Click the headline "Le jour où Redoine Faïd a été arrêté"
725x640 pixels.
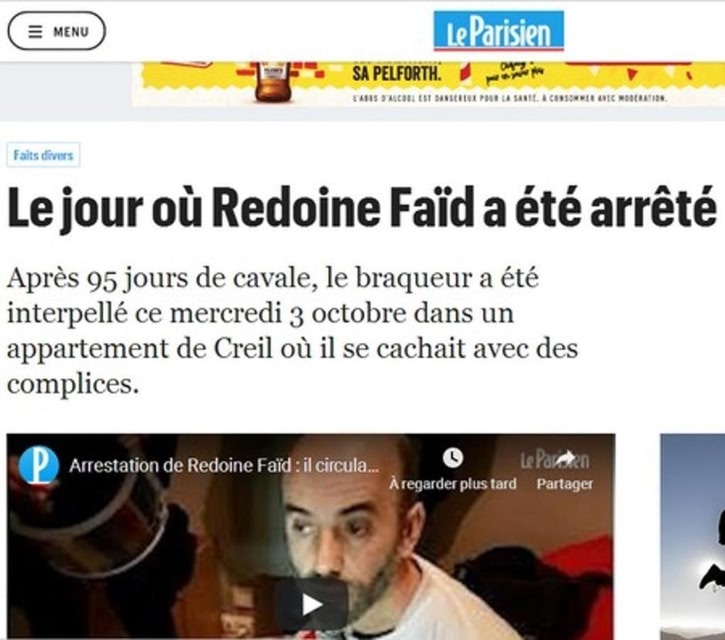[362, 207]
